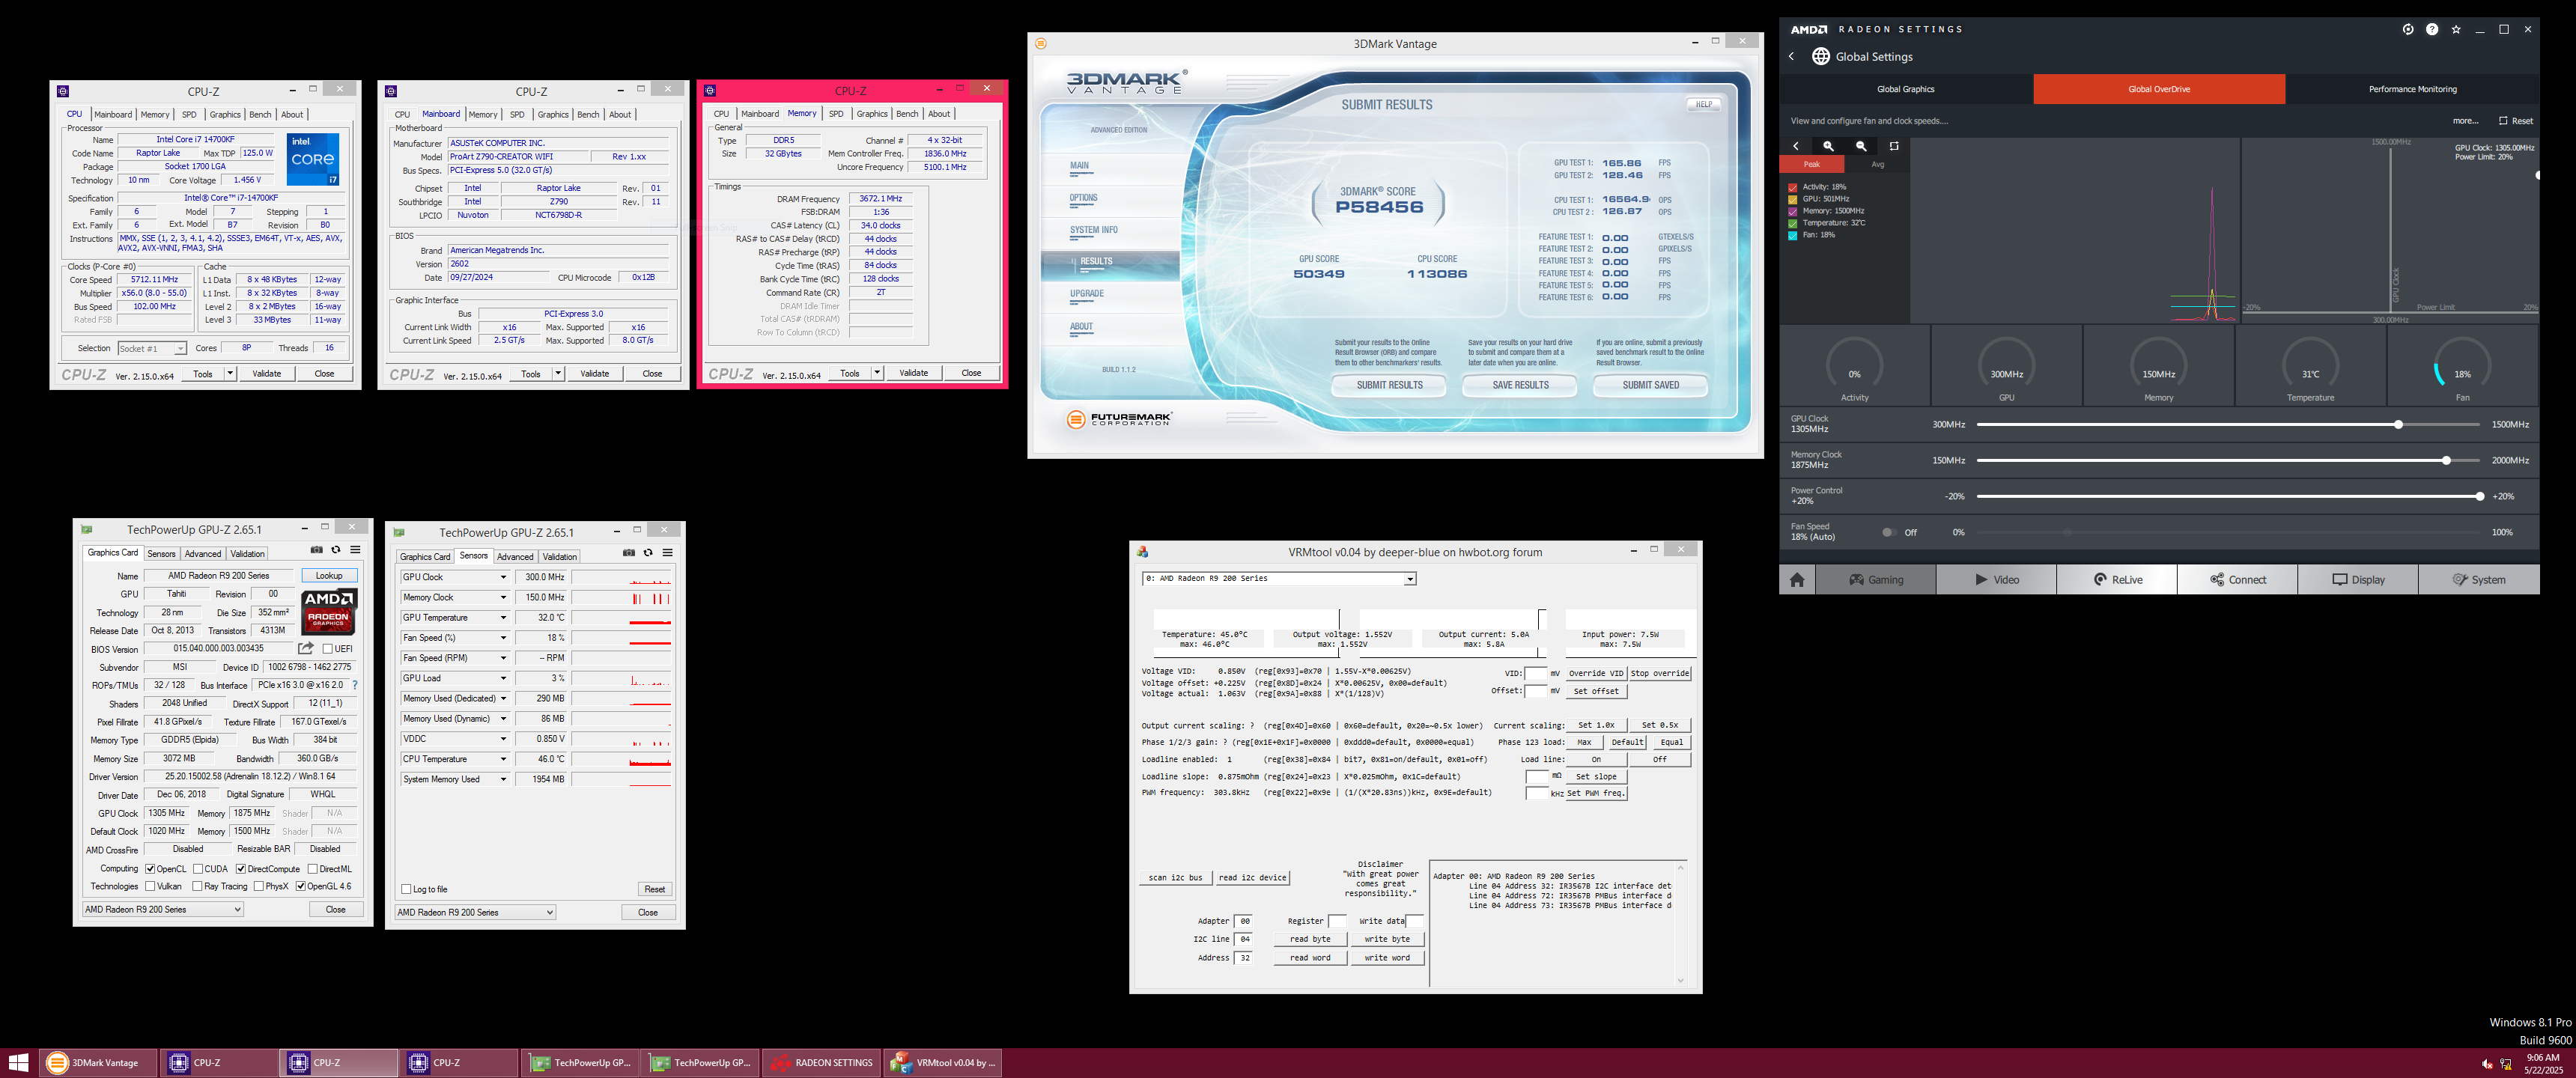The image size is (2576, 1078).
Task: Click the Power Control slider handle in Radeon
Action: 2479,496
